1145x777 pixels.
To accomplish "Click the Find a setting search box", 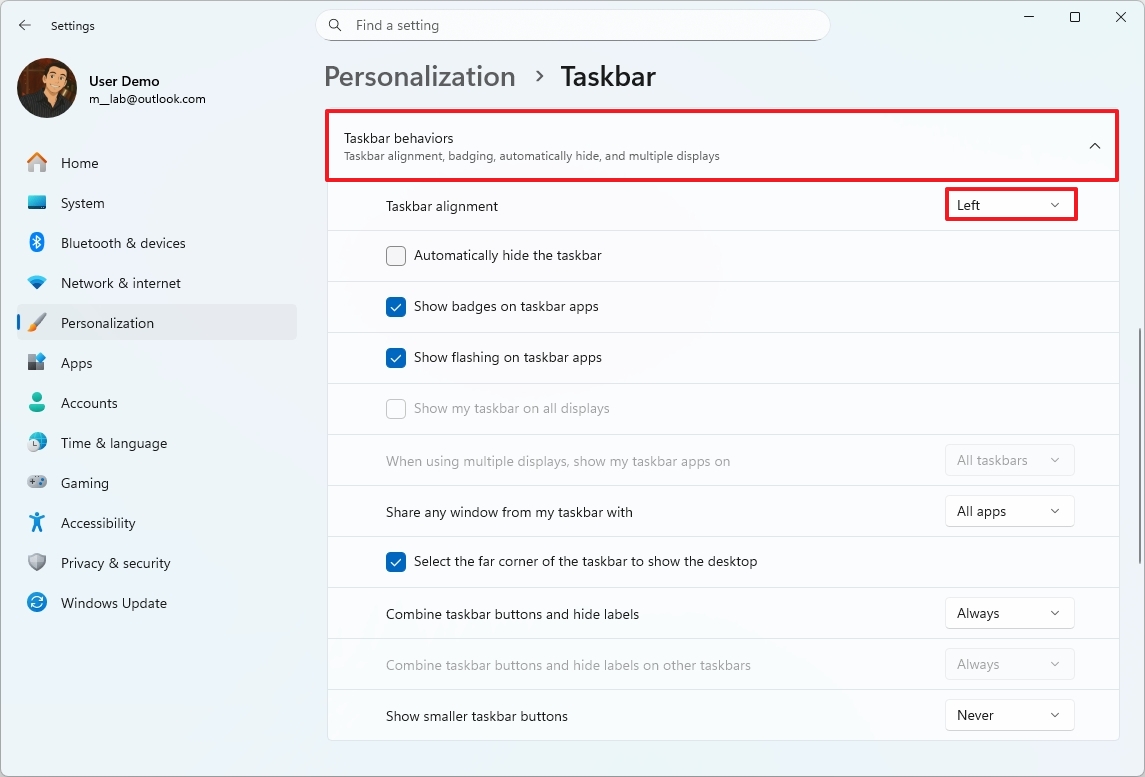I will pos(580,26).
